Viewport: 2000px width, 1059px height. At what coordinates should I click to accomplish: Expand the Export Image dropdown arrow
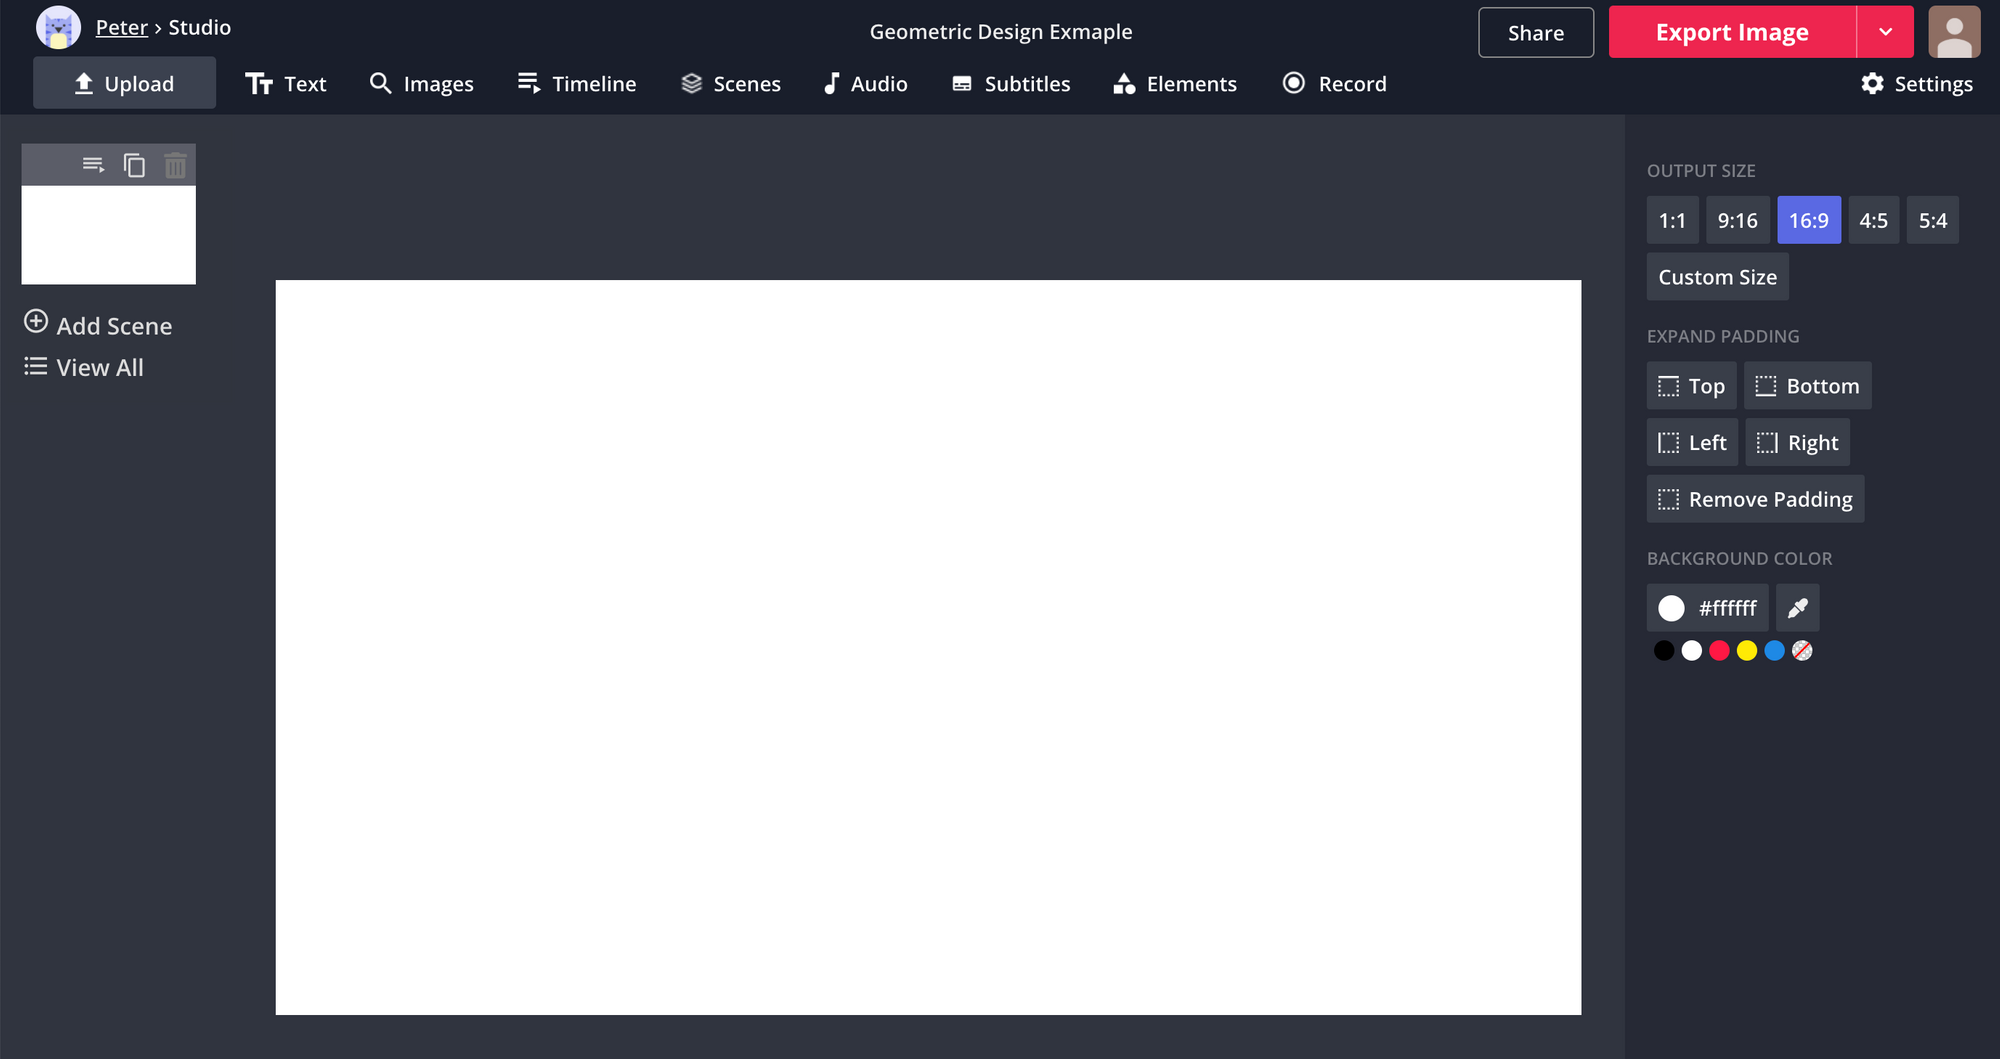(x=1885, y=32)
